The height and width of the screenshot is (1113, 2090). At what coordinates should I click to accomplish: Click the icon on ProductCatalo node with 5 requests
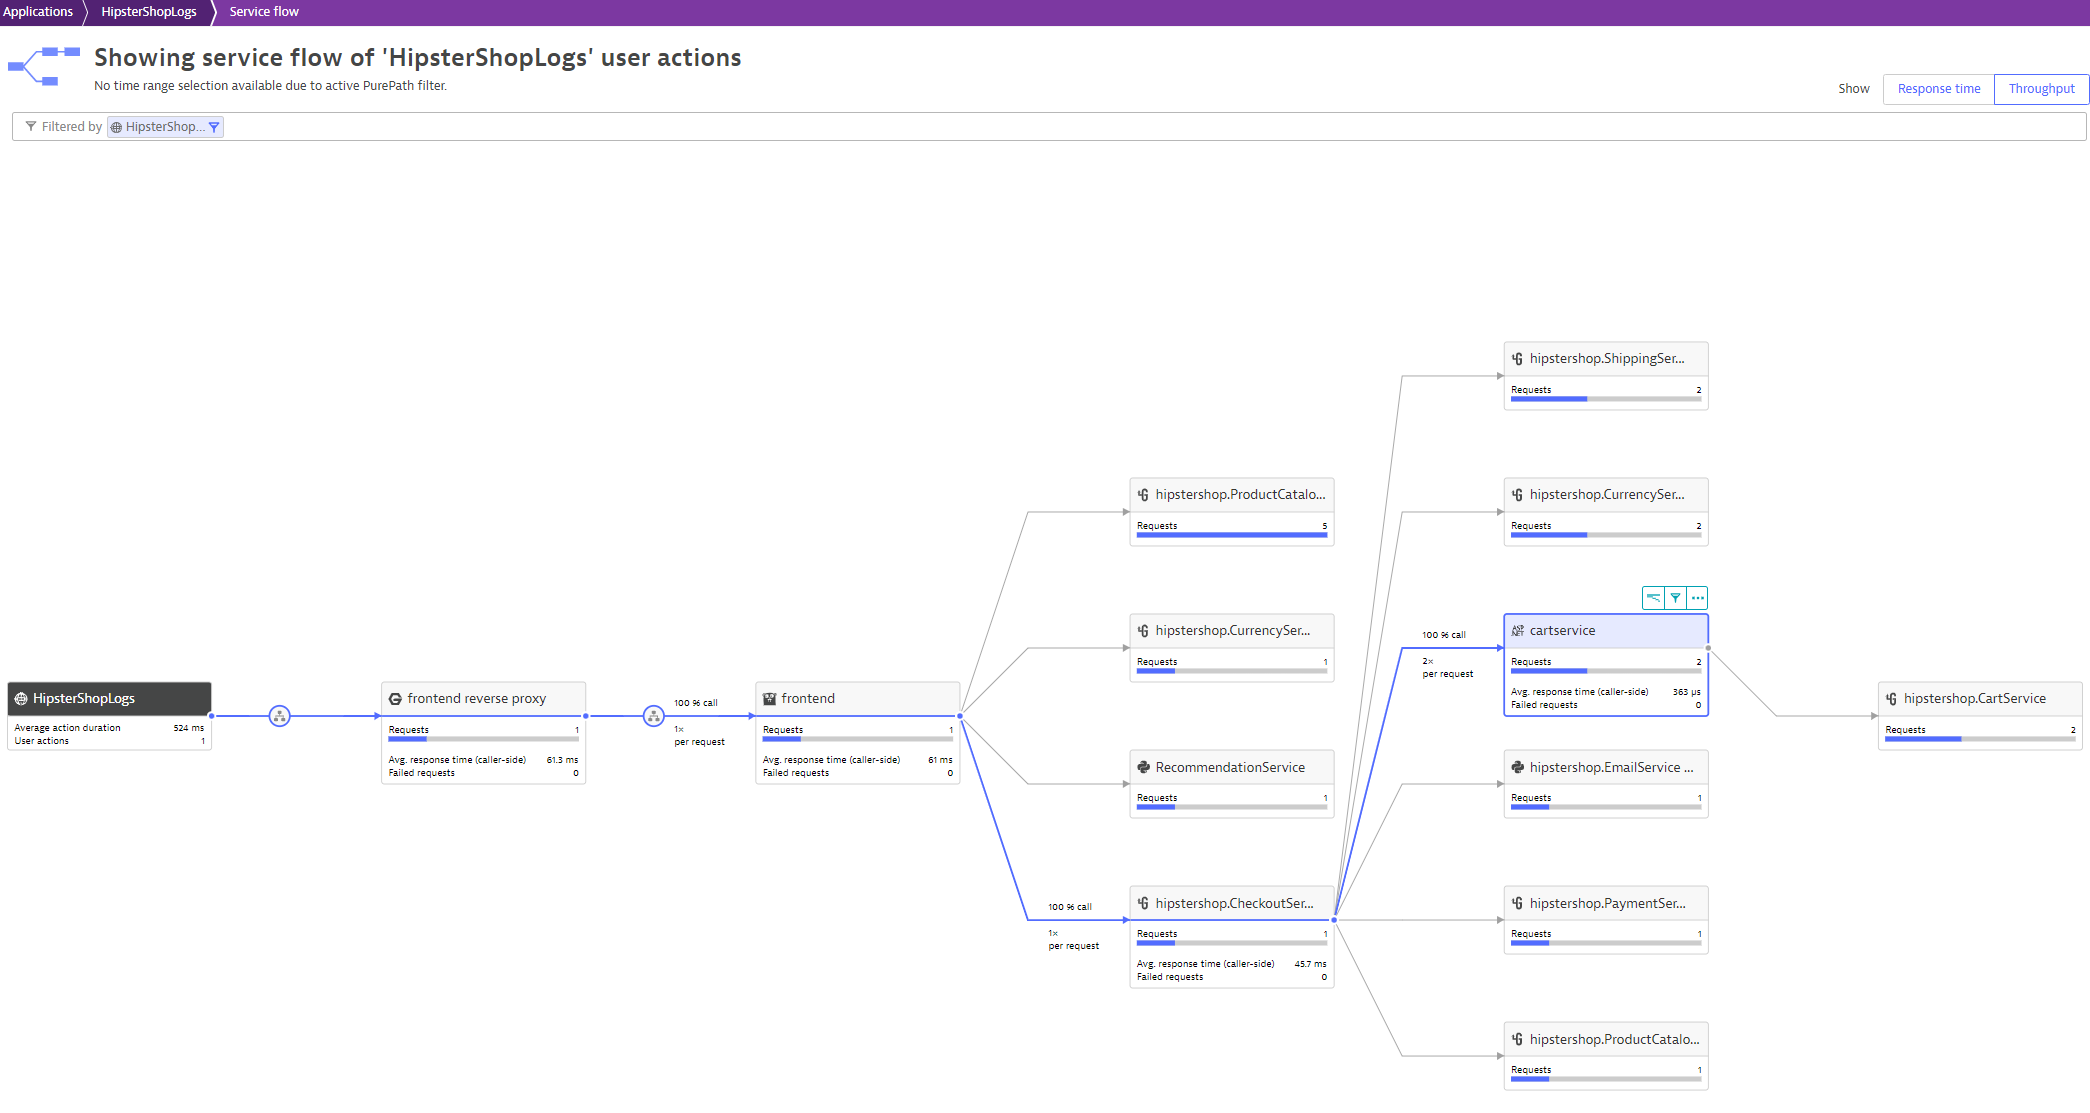[1144, 495]
